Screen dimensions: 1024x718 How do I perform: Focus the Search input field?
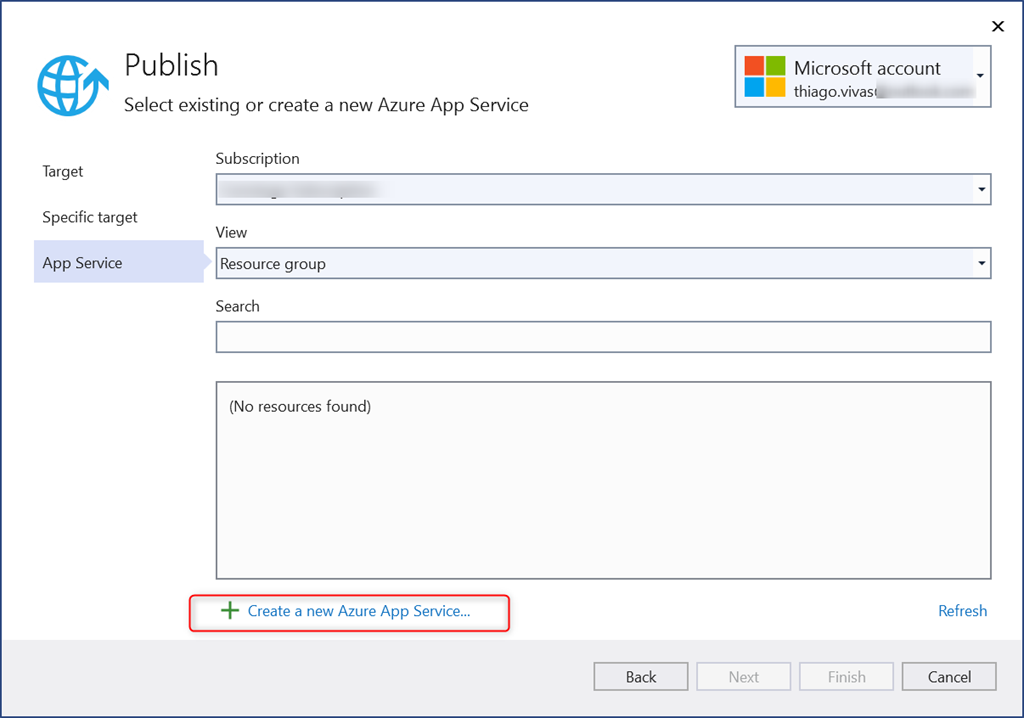coord(603,337)
